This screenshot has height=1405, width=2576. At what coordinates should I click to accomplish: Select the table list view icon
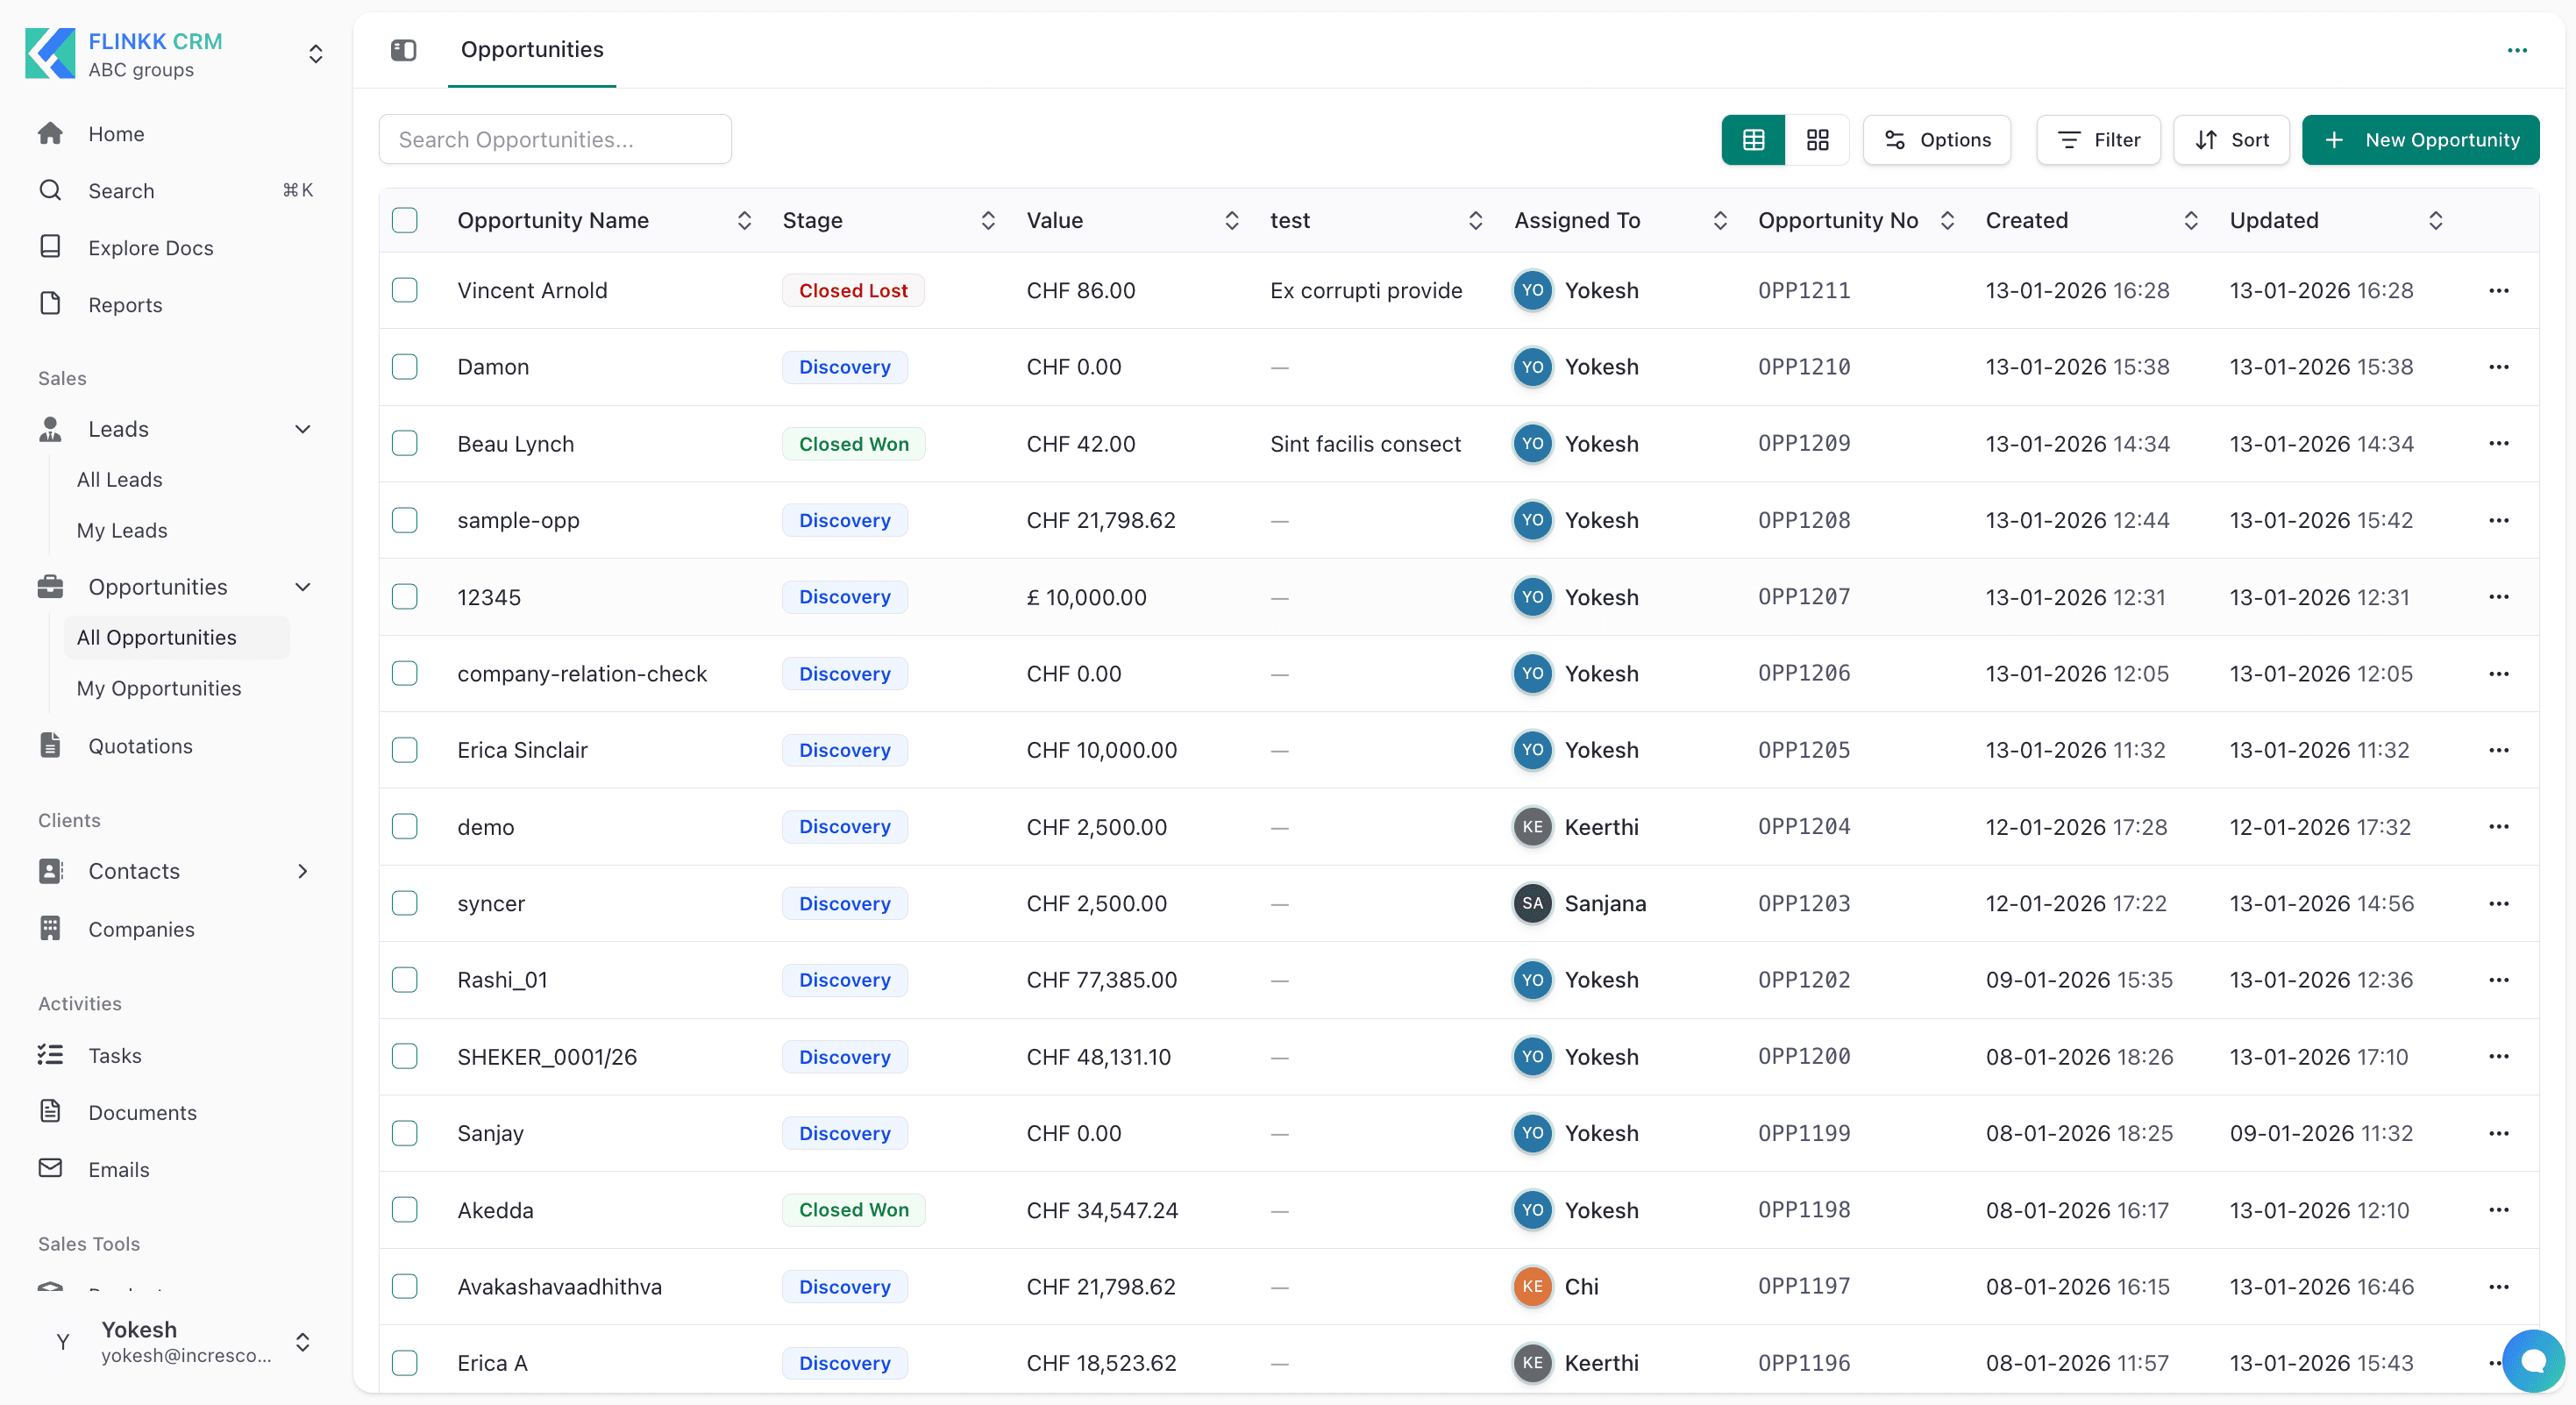click(x=1753, y=139)
